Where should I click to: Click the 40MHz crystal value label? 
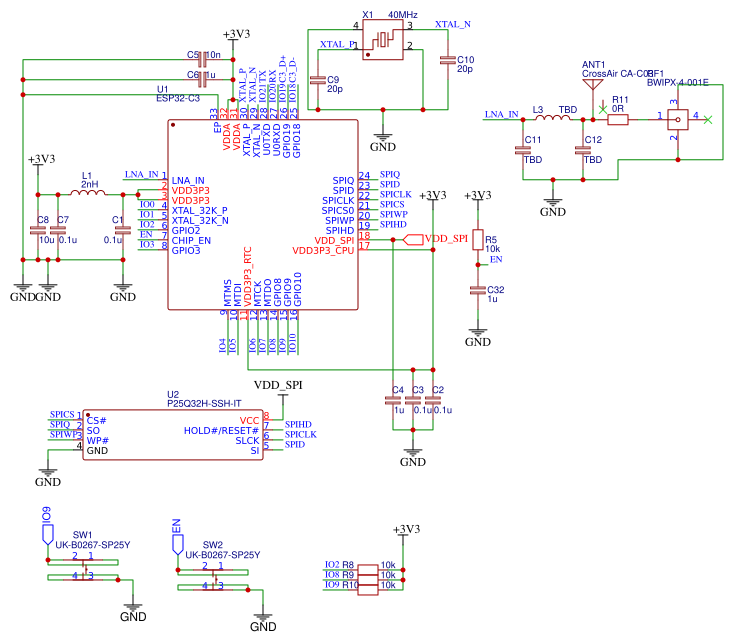point(402,15)
